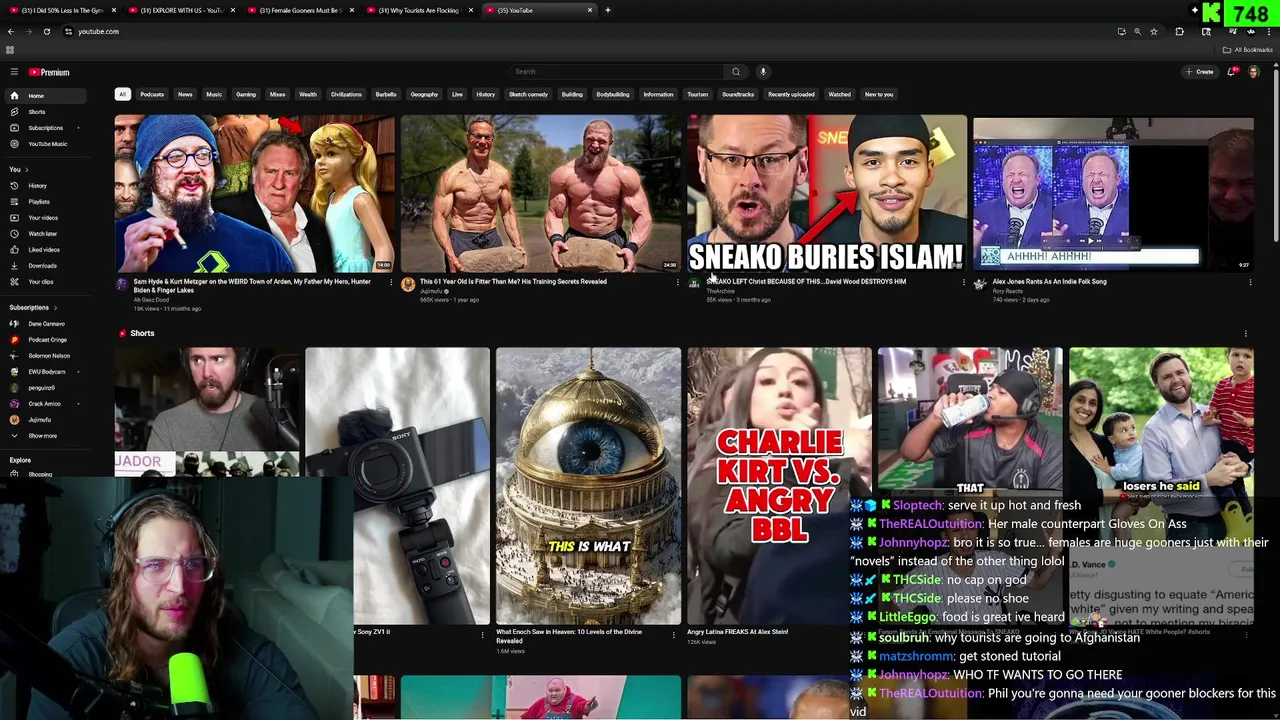Open the Sam Hyde & Kurt Metzger video thumbnail
1280x720 pixels.
[x=255, y=194]
